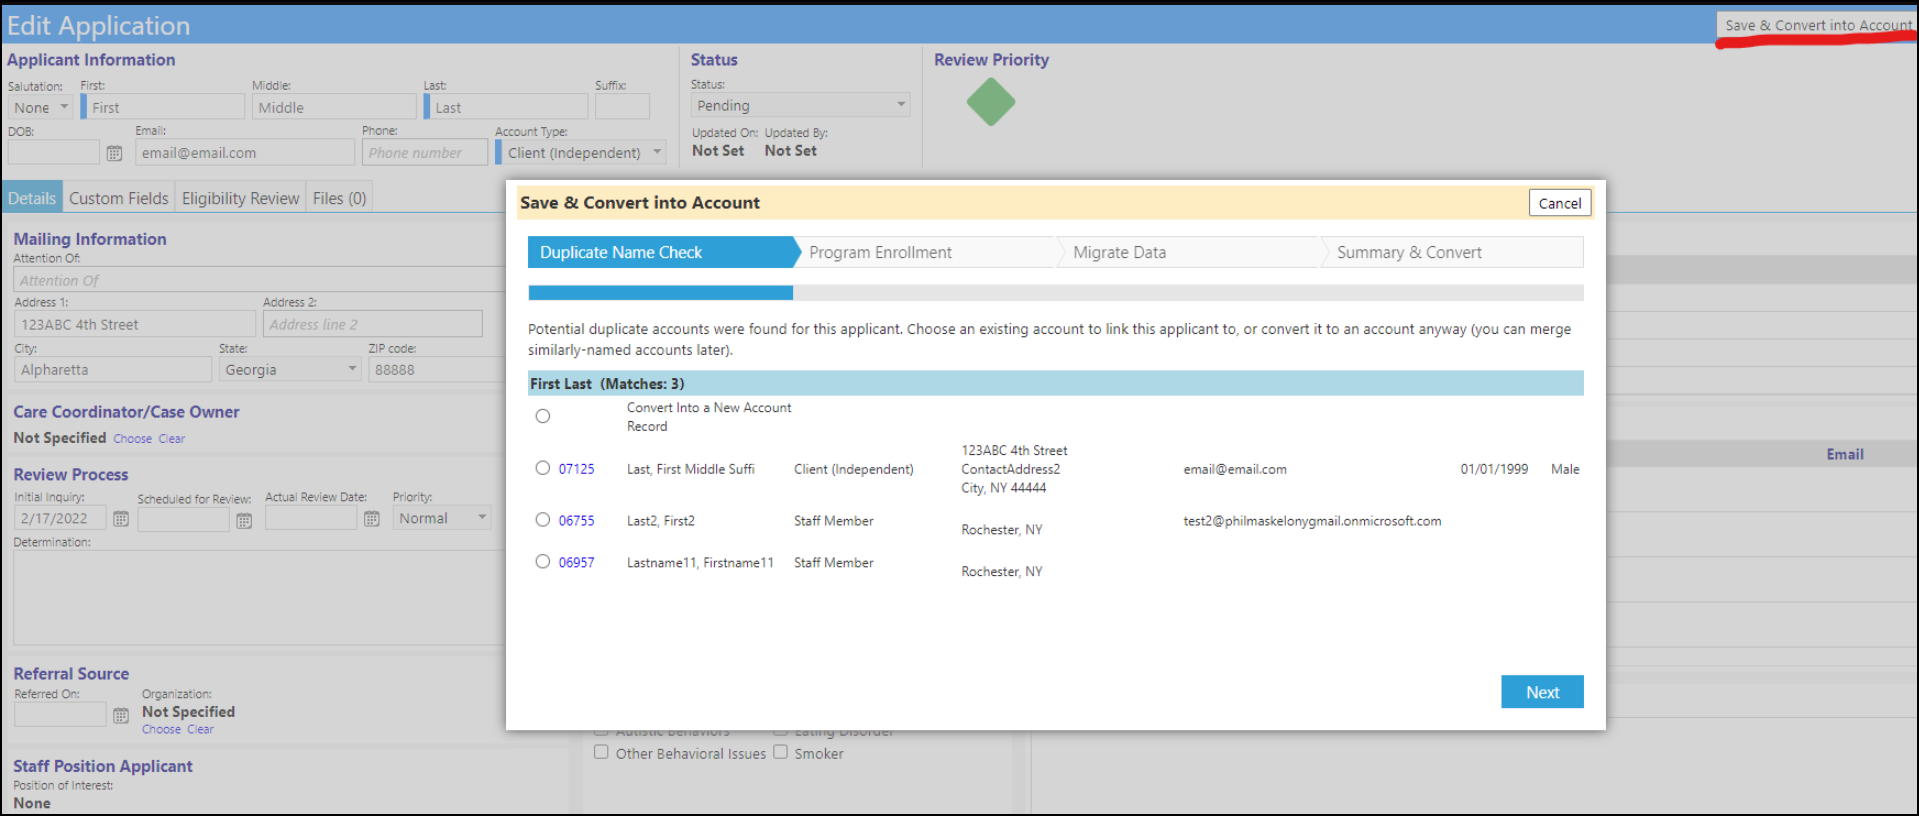Open the Scheduled for Review calendar picker
Image resolution: width=1919 pixels, height=816 pixels.
[x=244, y=520]
